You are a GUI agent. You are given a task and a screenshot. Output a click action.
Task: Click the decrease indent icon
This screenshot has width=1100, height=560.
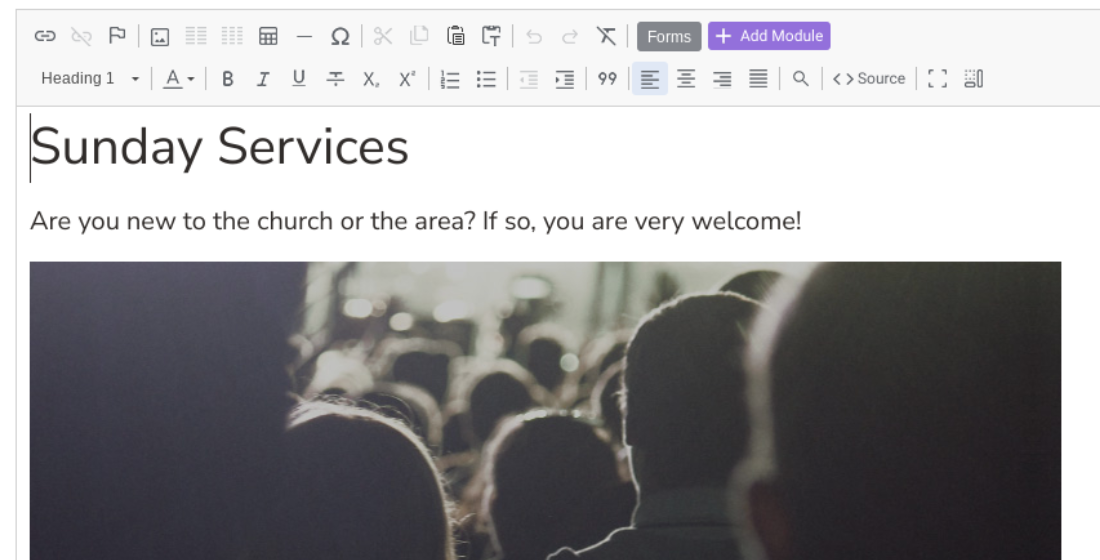(529, 79)
